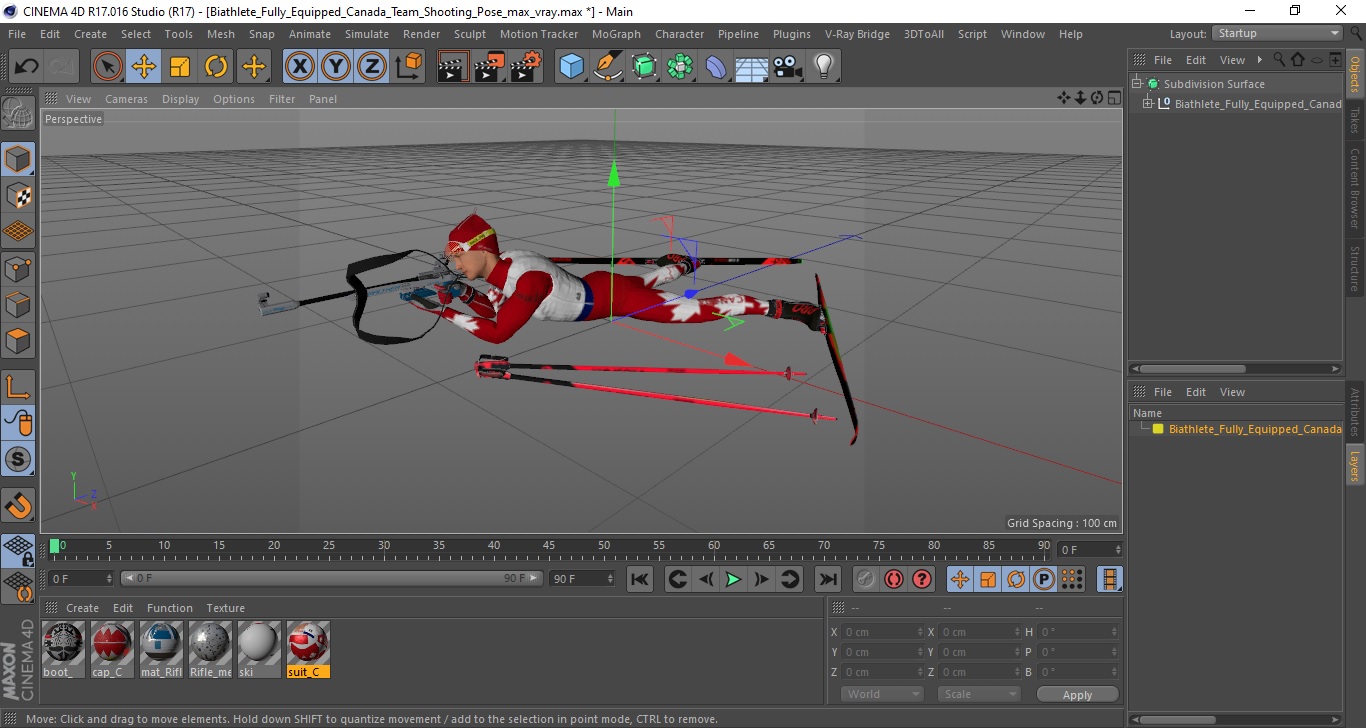Select Points mode in left palette
This screenshot has width=1366, height=728.
click(x=19, y=268)
